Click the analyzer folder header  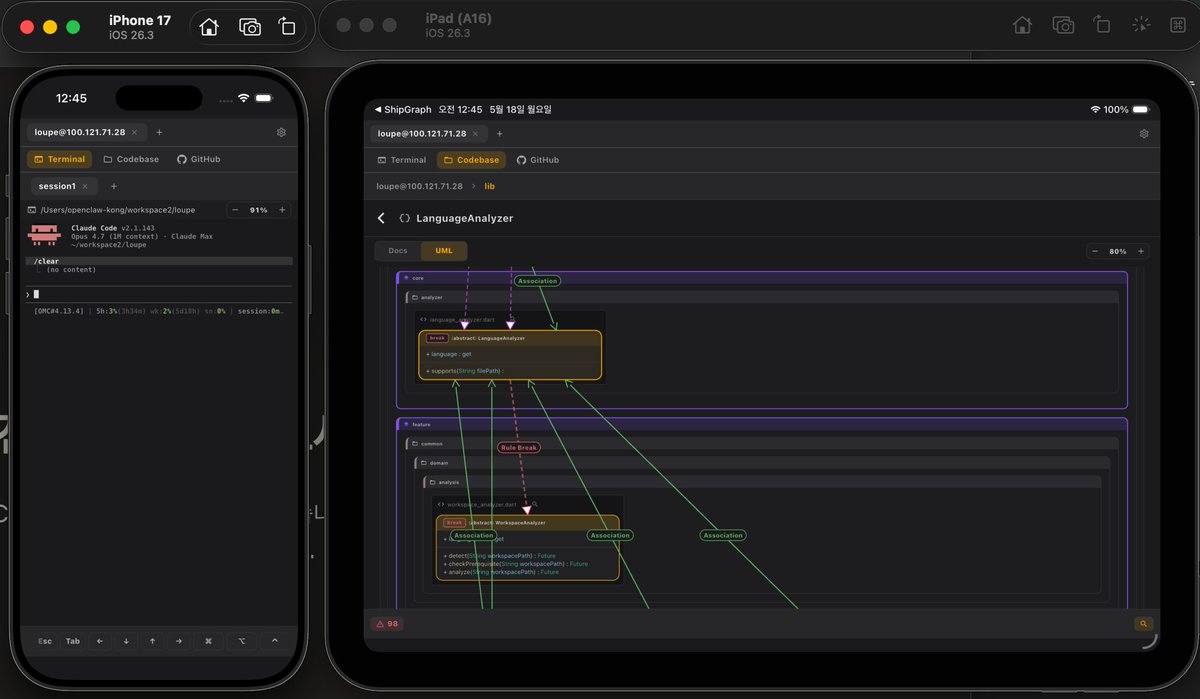[762, 297]
